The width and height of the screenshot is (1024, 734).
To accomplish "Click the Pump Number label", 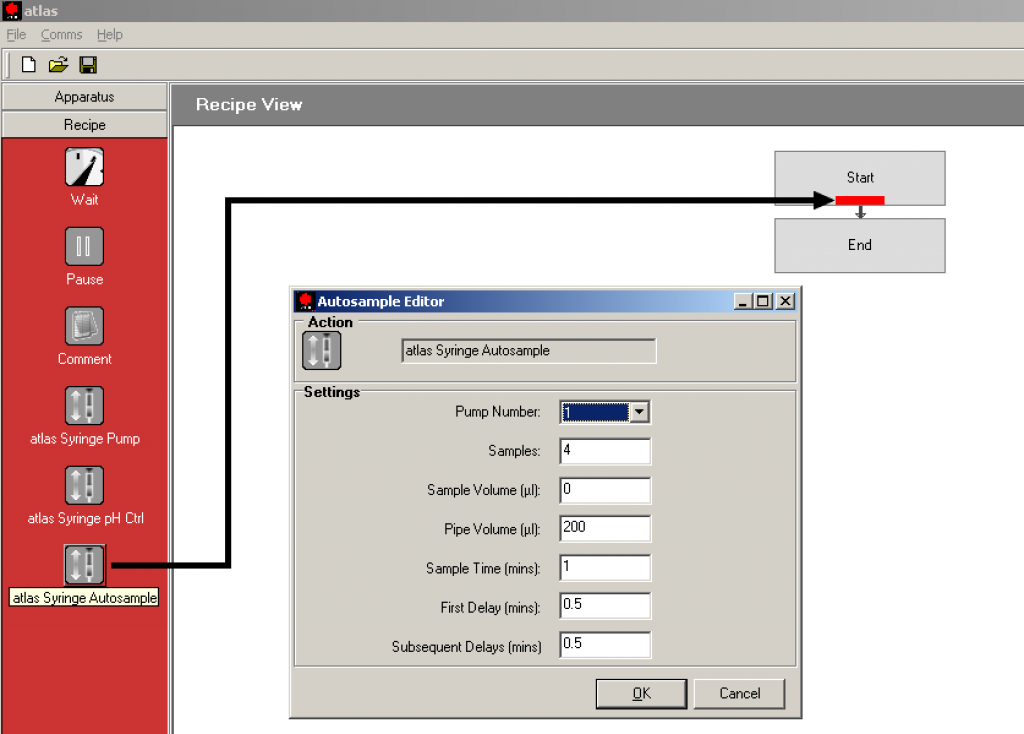I will point(498,412).
